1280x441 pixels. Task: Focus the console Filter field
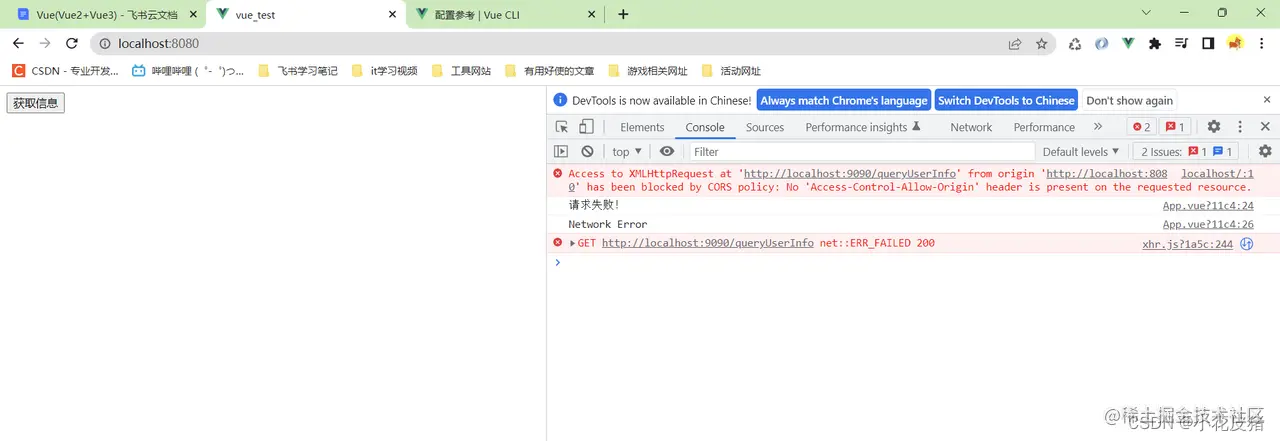[x=860, y=152]
